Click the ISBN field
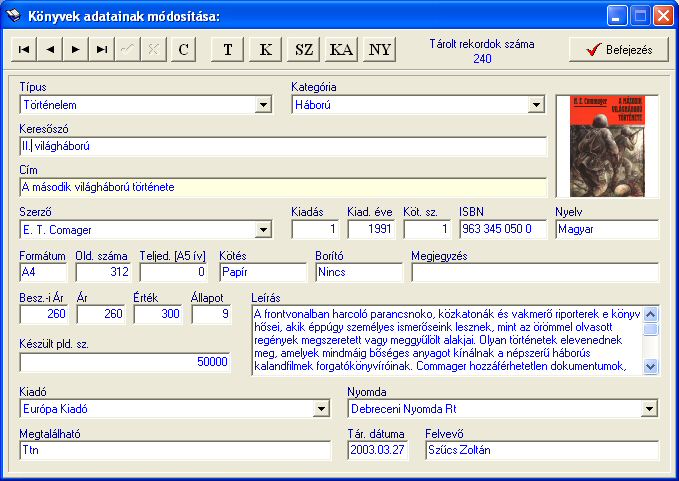679x481 pixels. (503, 229)
